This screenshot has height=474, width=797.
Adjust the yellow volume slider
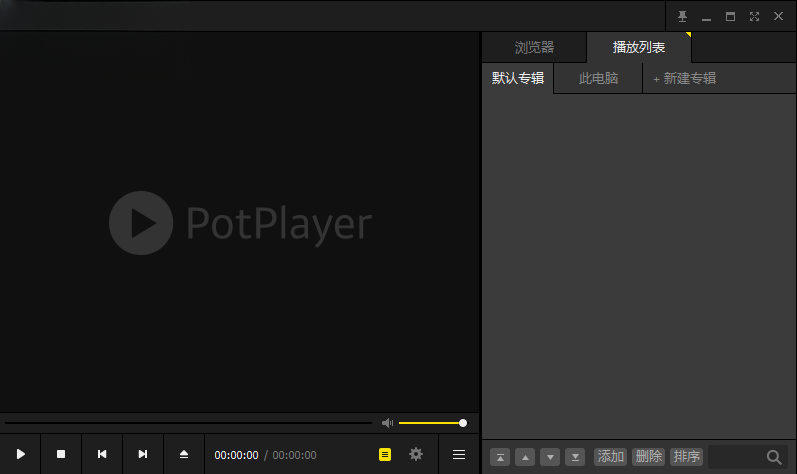coord(433,423)
